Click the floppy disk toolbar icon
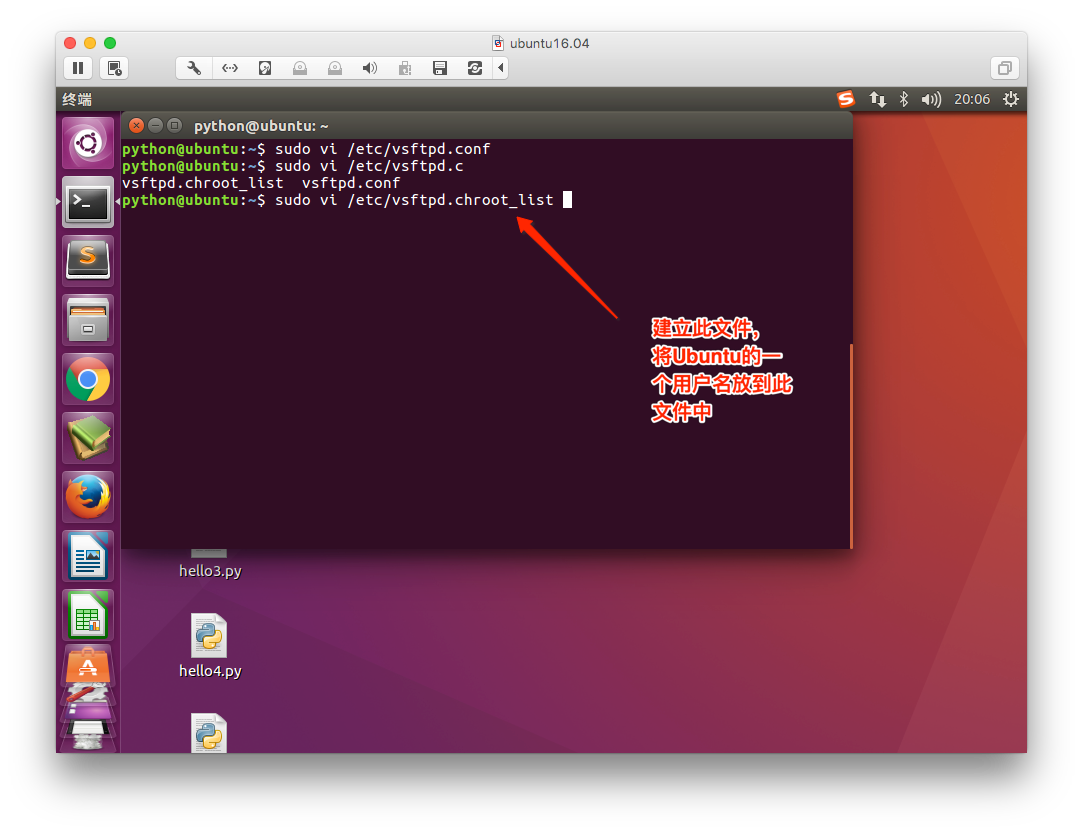This screenshot has width=1083, height=833. click(439, 68)
